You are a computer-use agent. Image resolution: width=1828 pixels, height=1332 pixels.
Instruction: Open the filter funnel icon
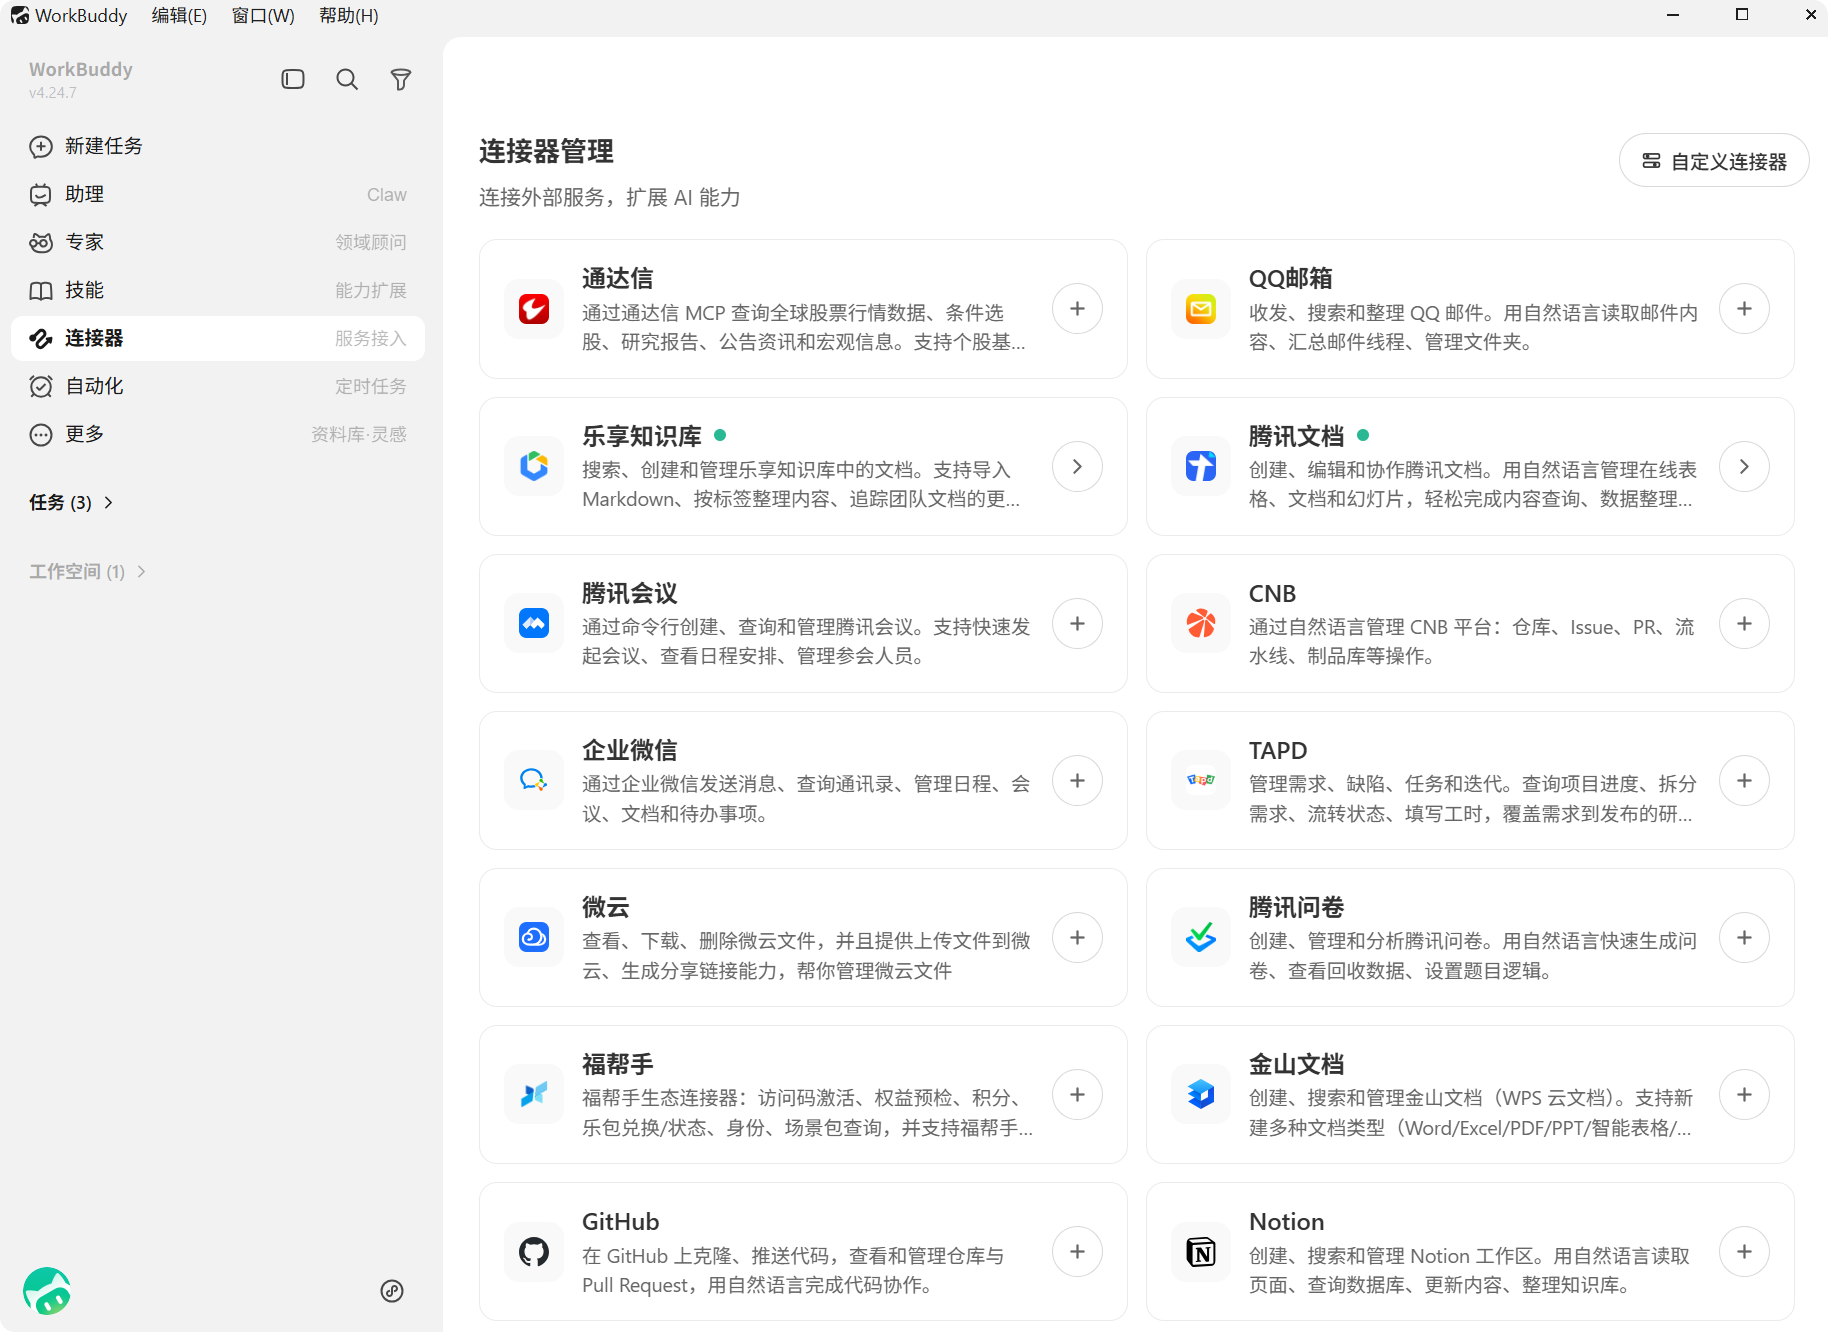click(401, 79)
